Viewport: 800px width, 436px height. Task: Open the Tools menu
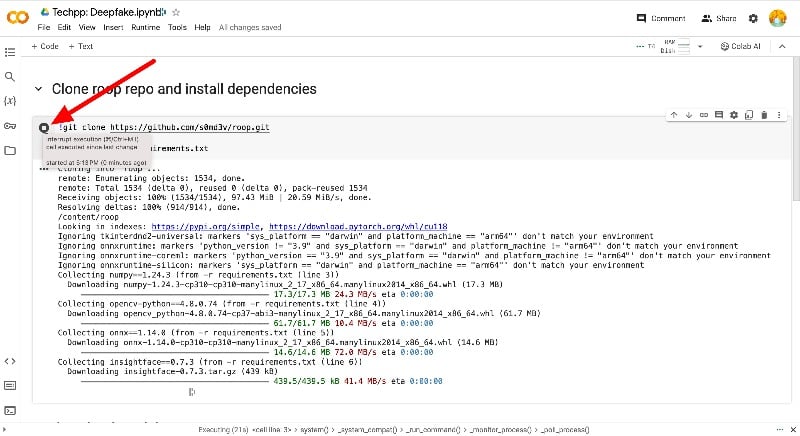point(177,28)
